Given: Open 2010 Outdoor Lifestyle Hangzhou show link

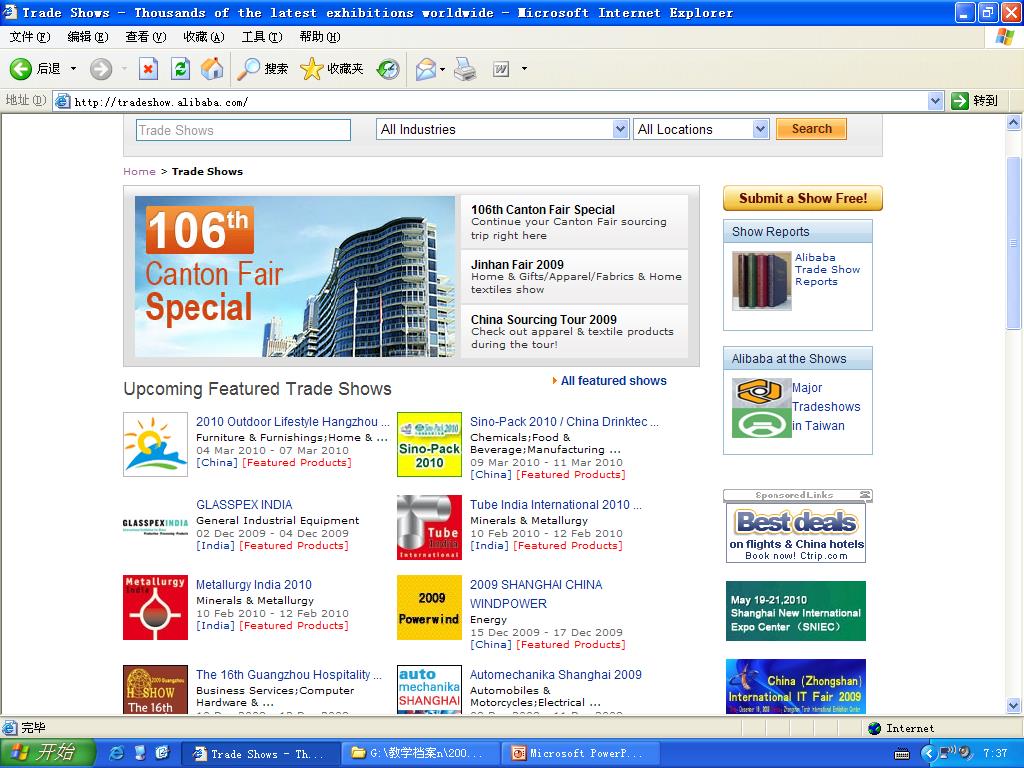Looking at the screenshot, I should 293,422.
